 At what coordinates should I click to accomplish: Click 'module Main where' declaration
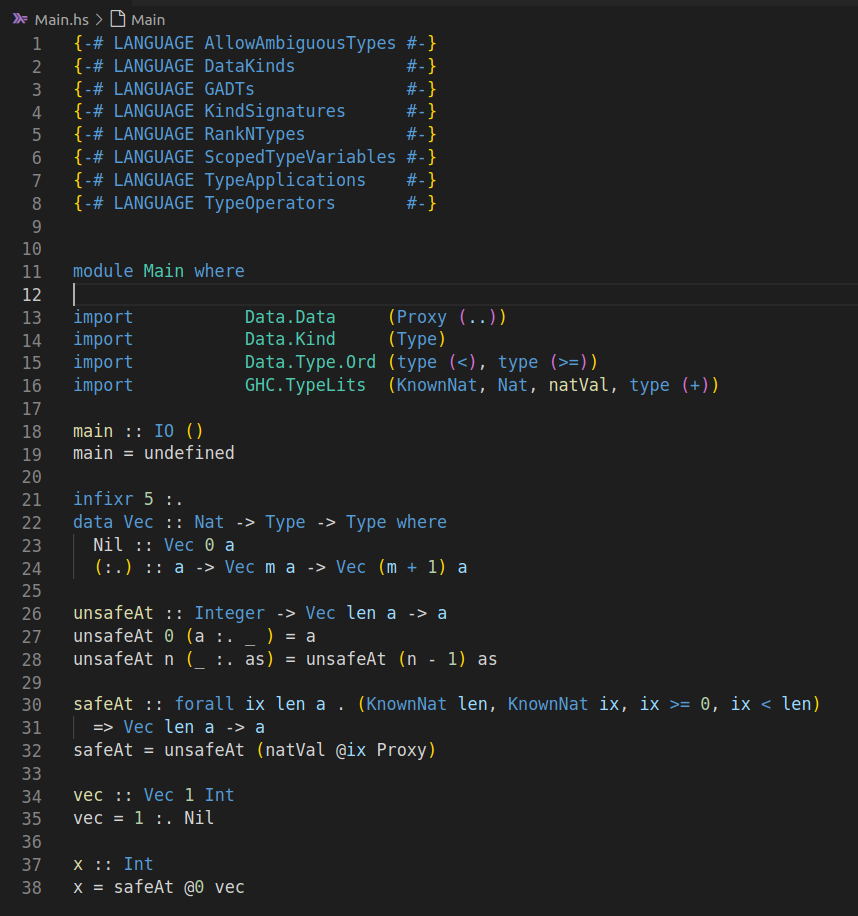tap(158, 271)
